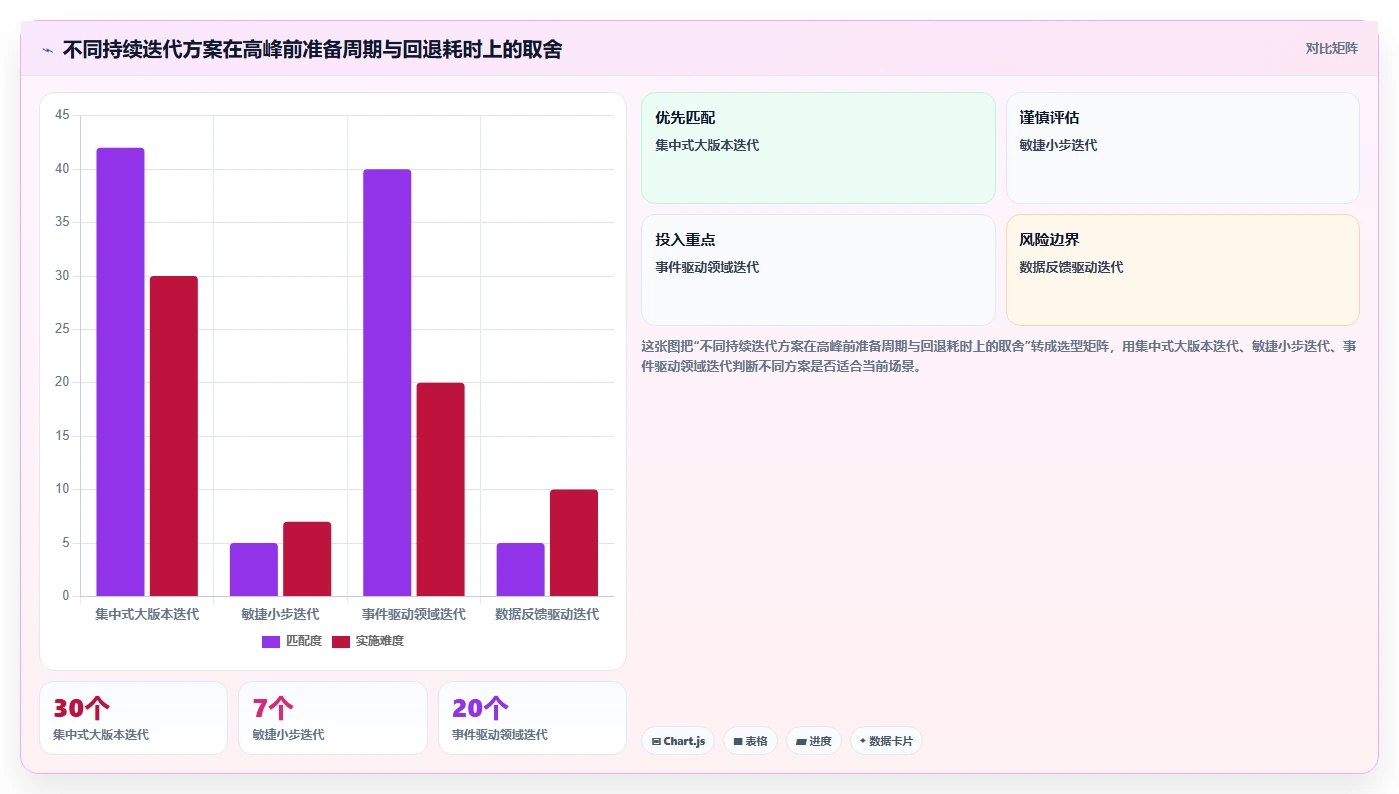Click the Chart.js tag chip
Viewport: 1399px width, 794px height.
pos(678,741)
